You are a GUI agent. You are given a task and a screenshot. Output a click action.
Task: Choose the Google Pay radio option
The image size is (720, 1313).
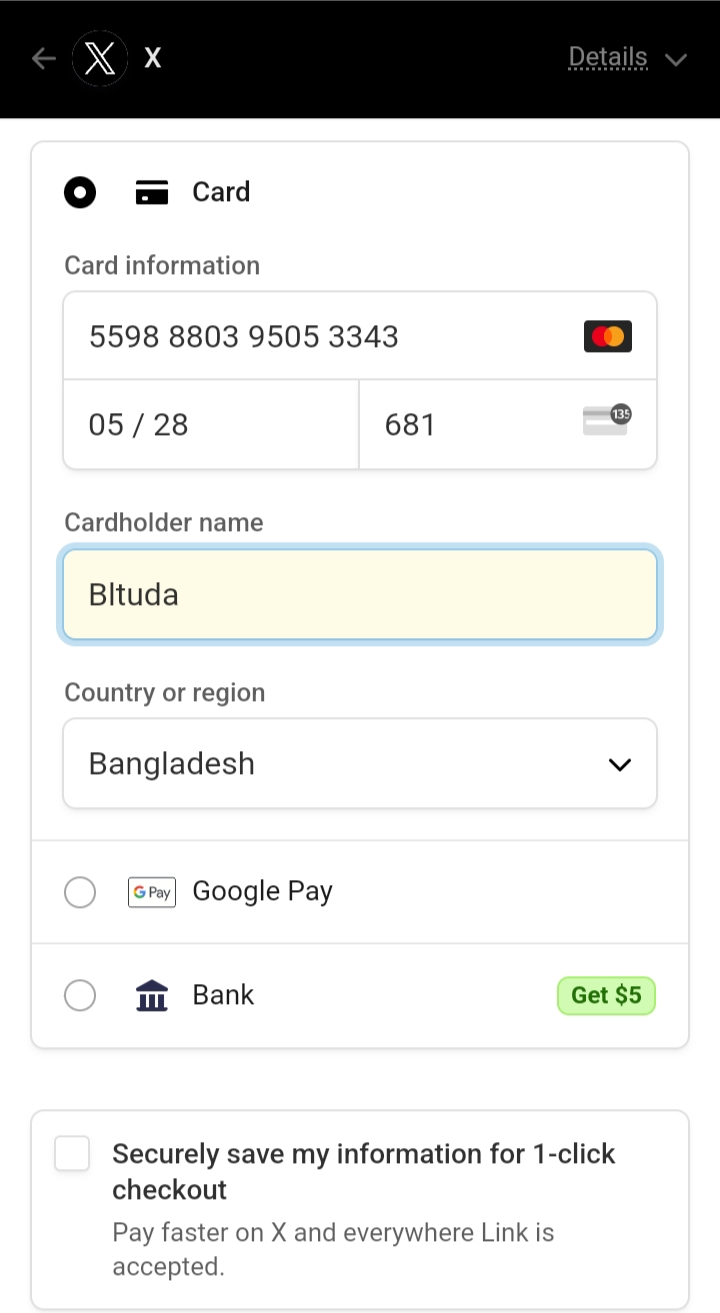(x=80, y=892)
